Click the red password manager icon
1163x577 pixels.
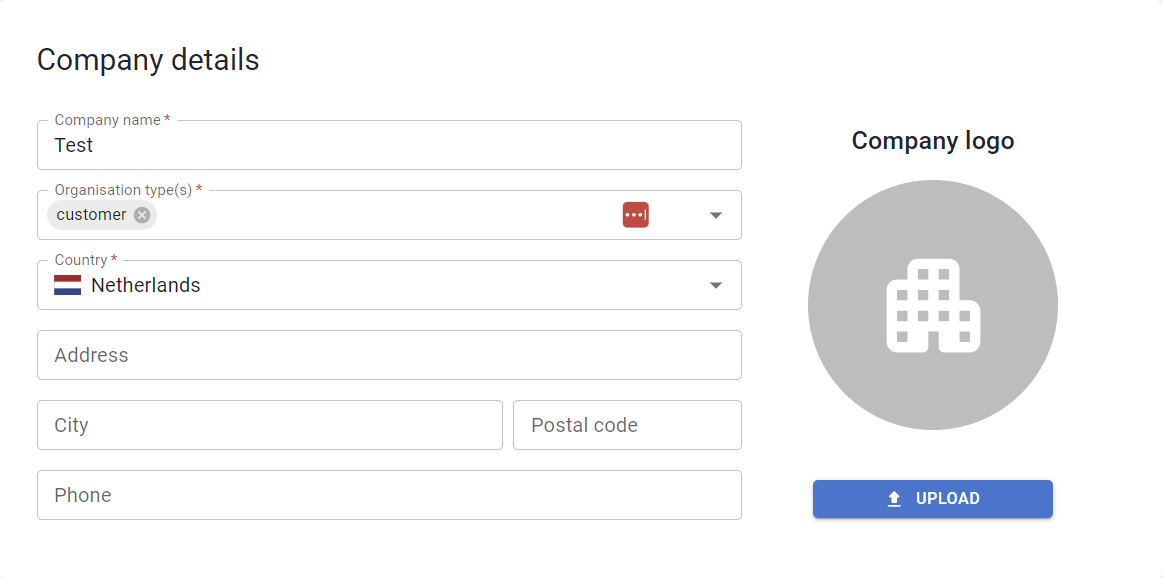636,215
